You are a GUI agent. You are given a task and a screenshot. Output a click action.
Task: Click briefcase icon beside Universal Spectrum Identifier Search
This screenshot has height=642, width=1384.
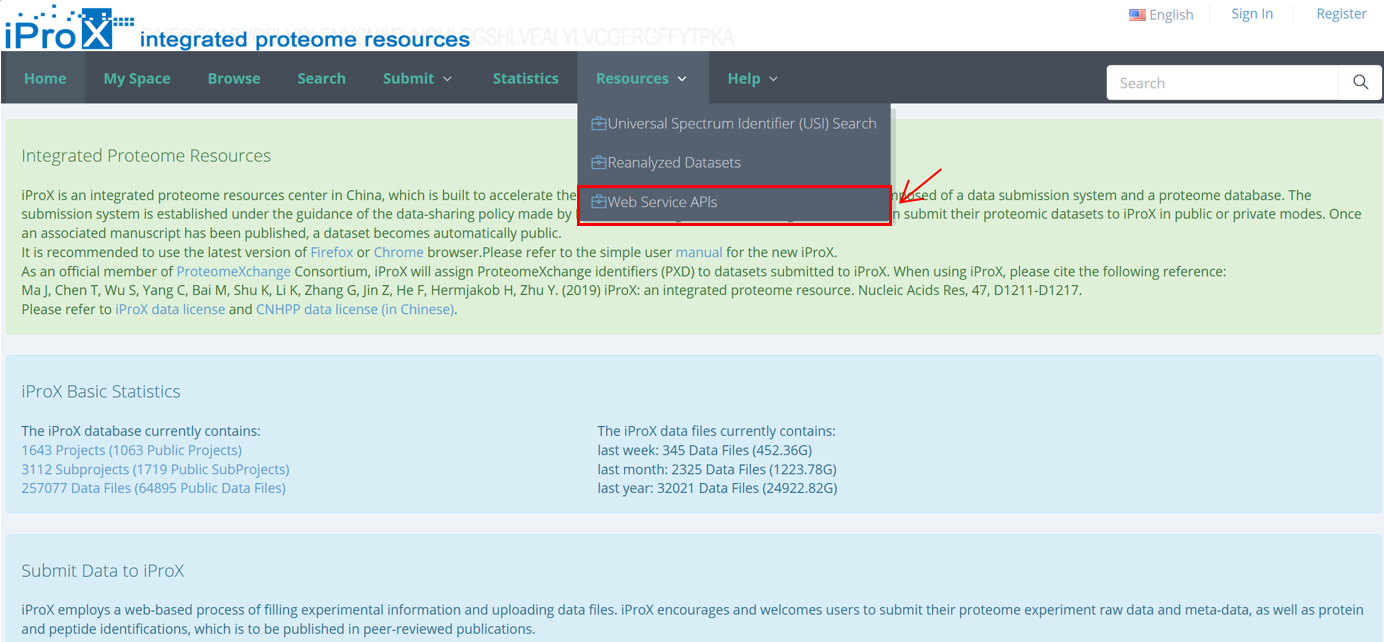(x=598, y=124)
